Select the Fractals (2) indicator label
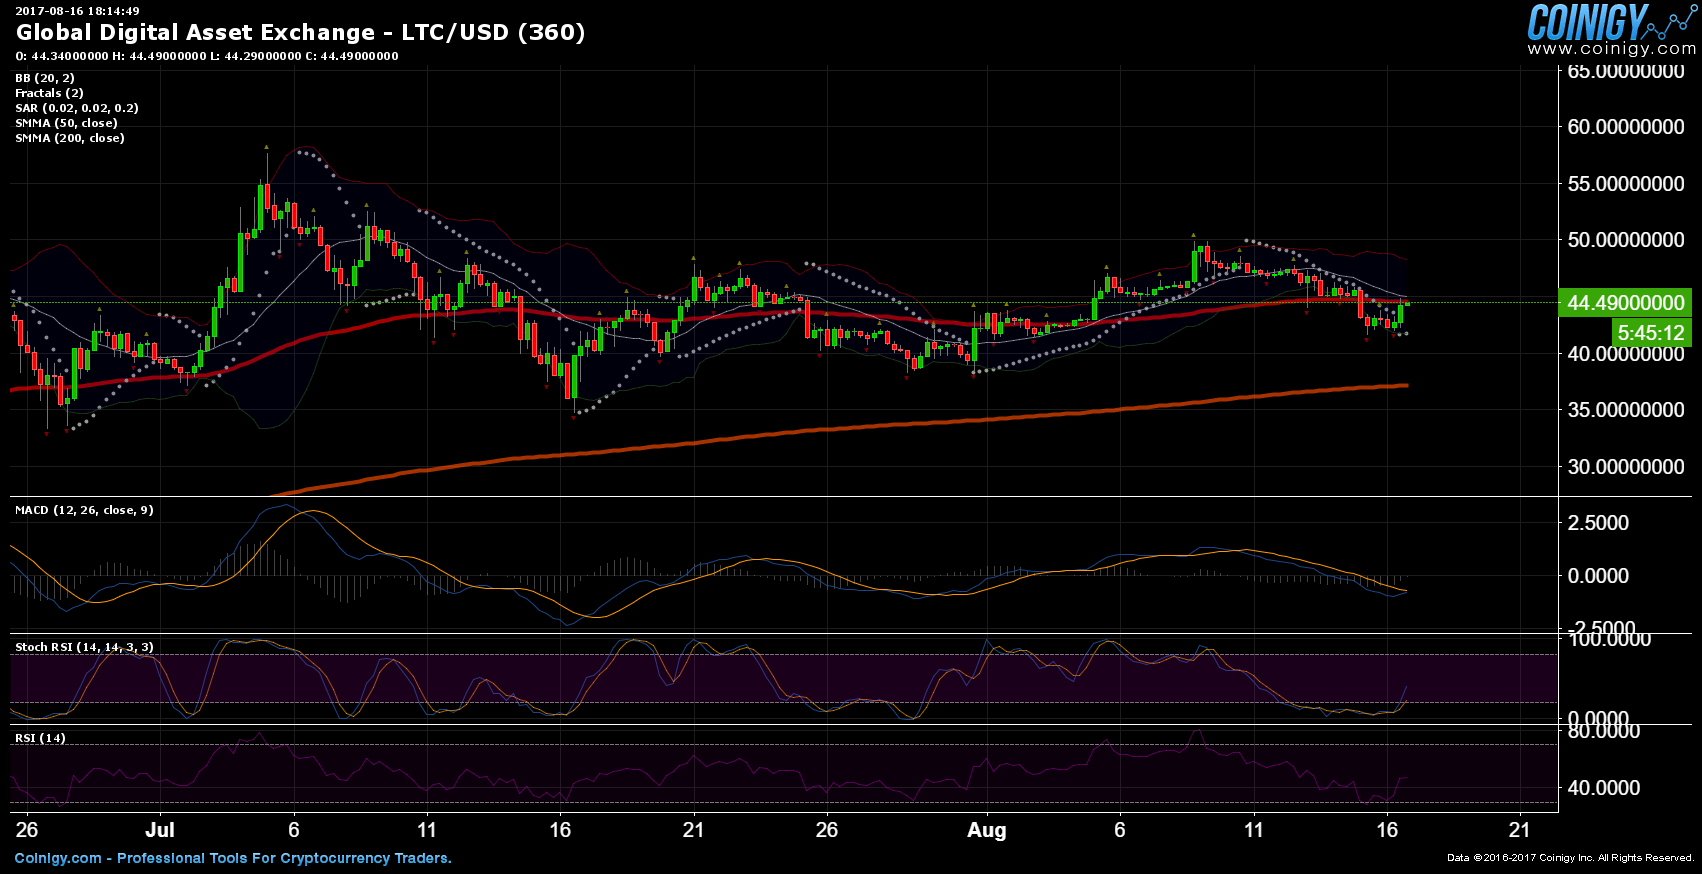This screenshot has height=874, width=1702. tap(49, 93)
